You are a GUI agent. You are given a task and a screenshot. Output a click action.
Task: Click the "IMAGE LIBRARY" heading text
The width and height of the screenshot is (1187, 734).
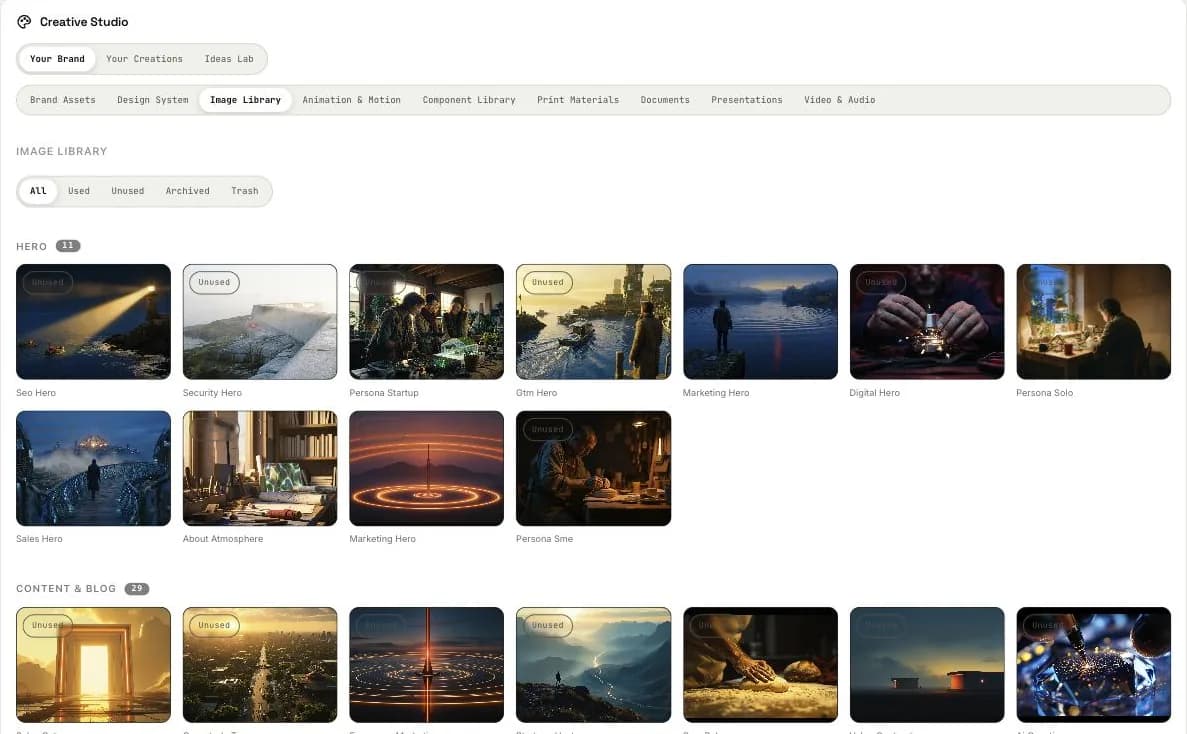(61, 151)
